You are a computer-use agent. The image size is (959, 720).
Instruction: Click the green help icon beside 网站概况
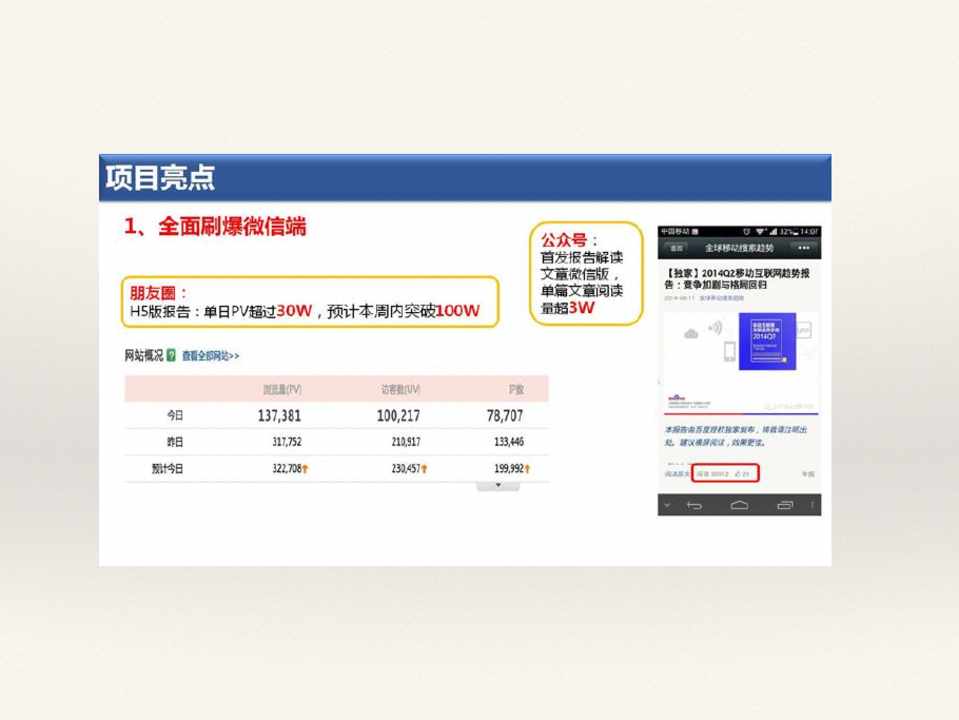171,355
